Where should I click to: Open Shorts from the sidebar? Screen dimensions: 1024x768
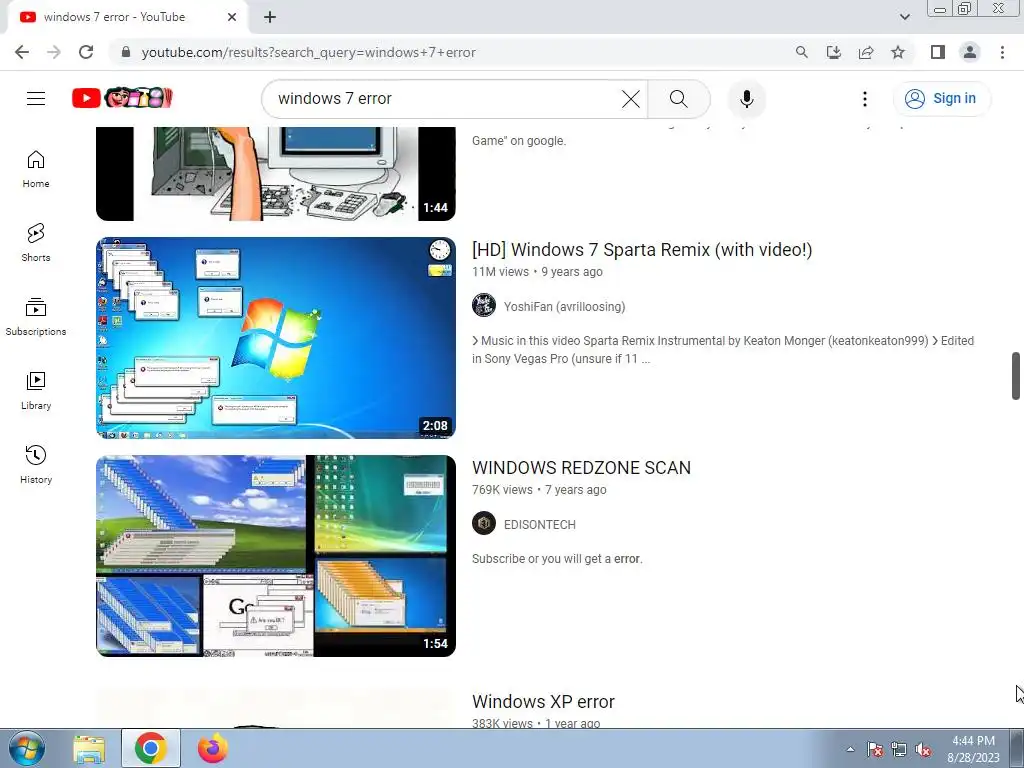point(36,243)
